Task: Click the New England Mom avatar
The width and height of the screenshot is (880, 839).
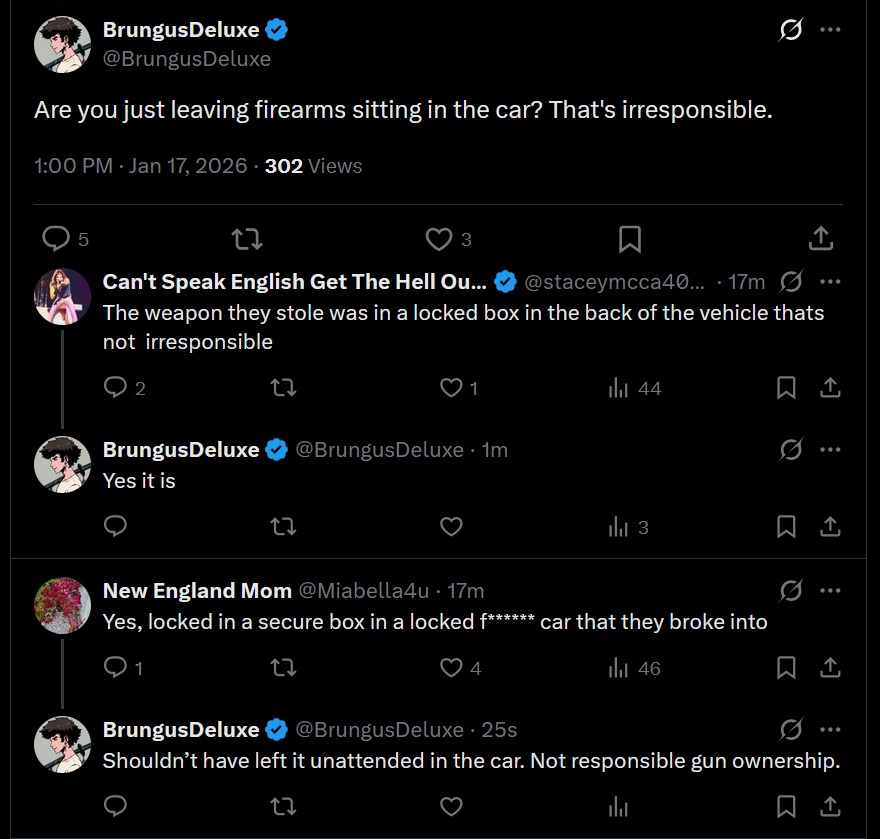Action: click(x=63, y=605)
